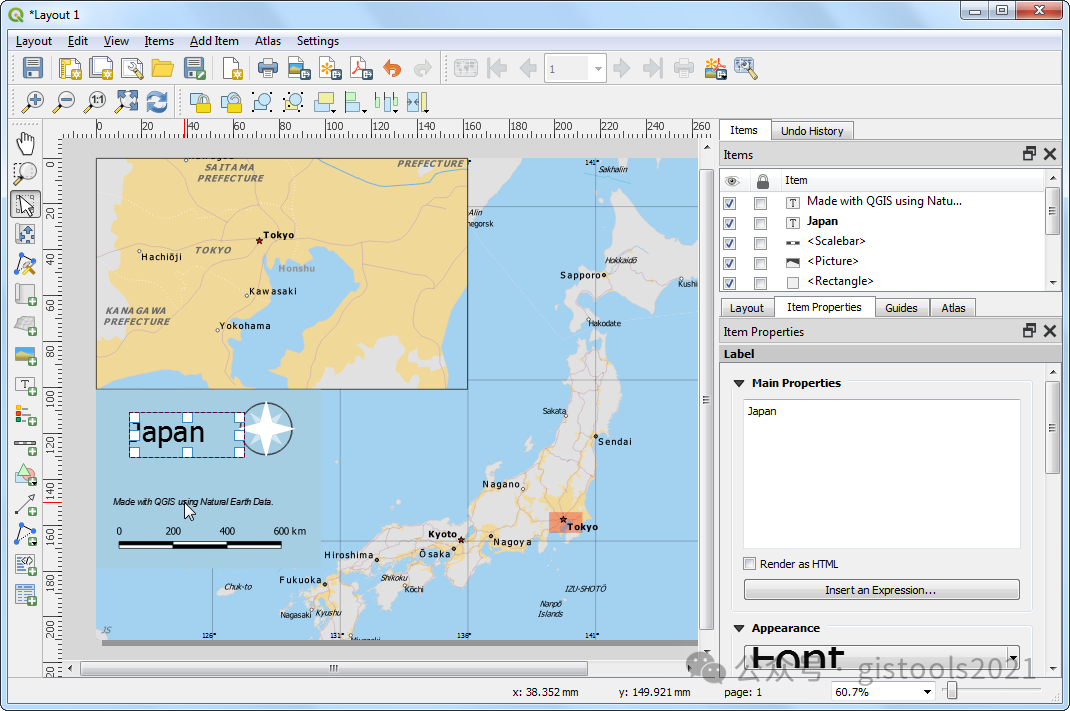Open the Atlas Settings toolbar icon
Image resolution: width=1070 pixels, height=711 pixels.
click(x=746, y=68)
